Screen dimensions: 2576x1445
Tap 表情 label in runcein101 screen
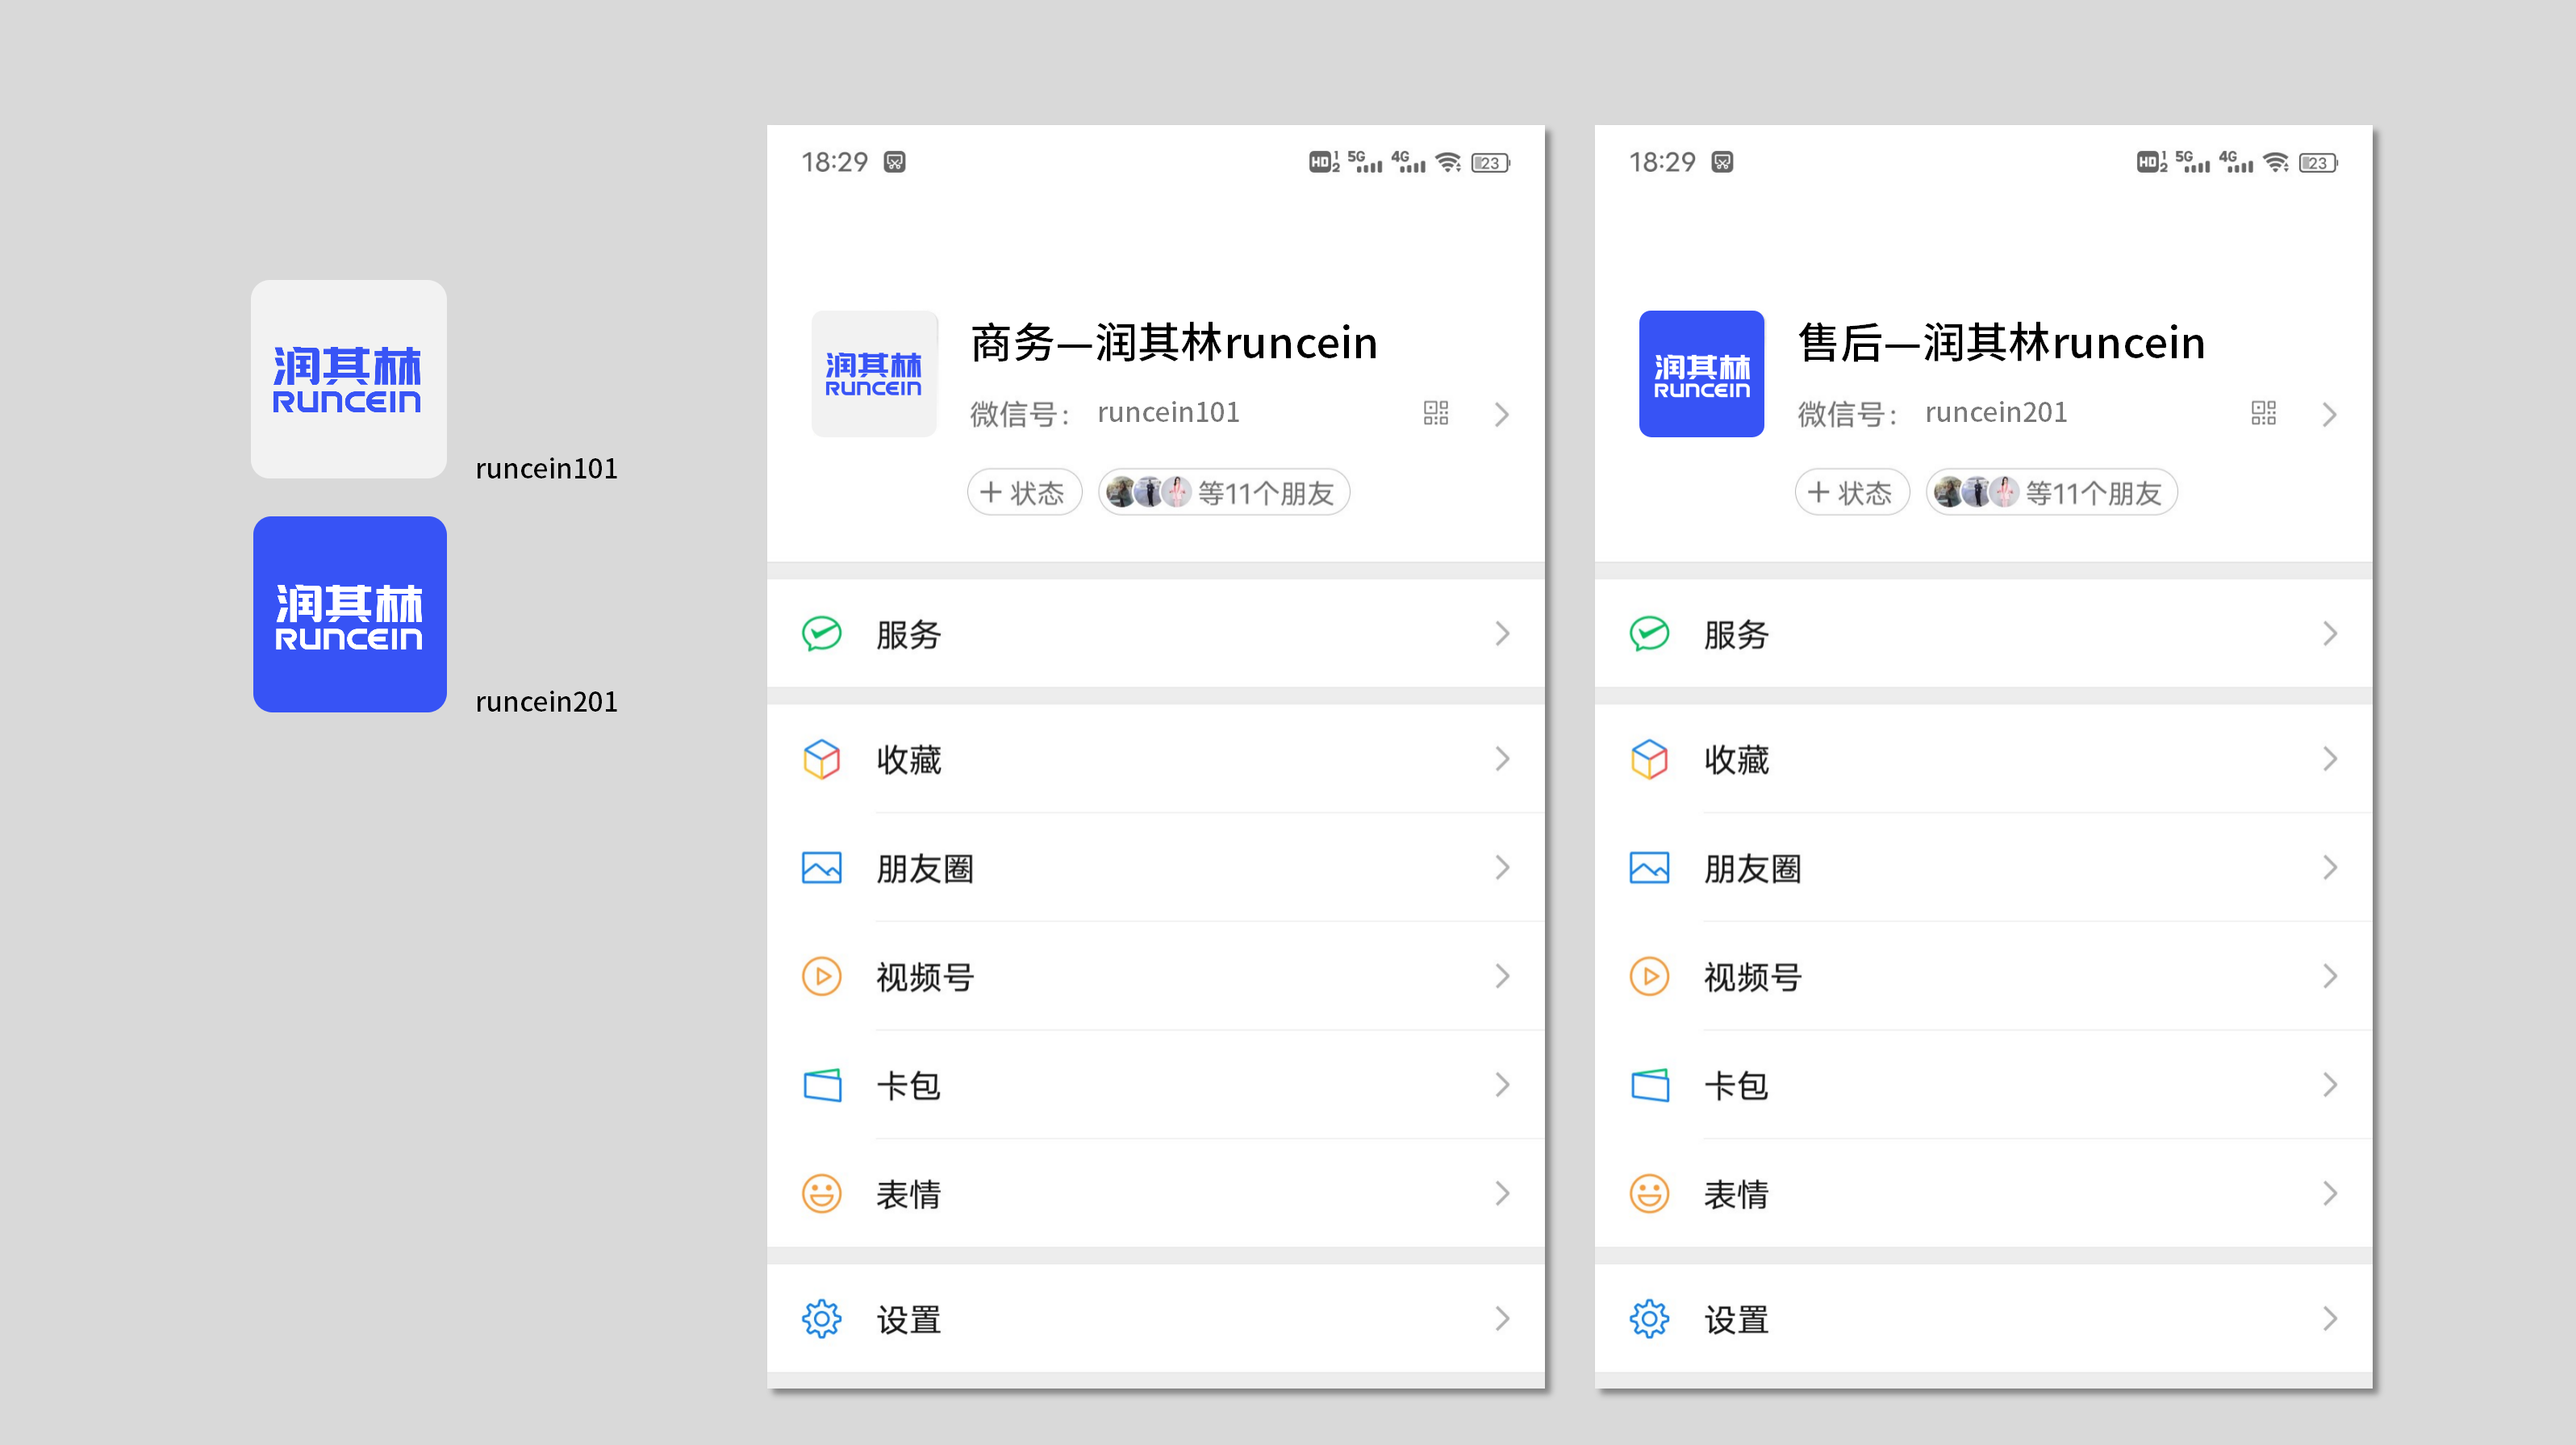coord(909,1194)
